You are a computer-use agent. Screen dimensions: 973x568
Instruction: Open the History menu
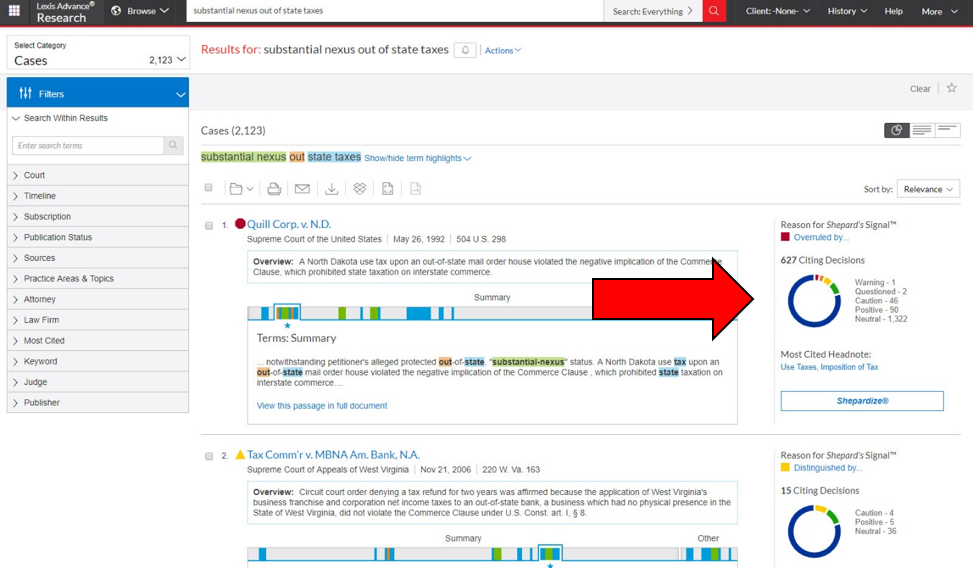847,11
